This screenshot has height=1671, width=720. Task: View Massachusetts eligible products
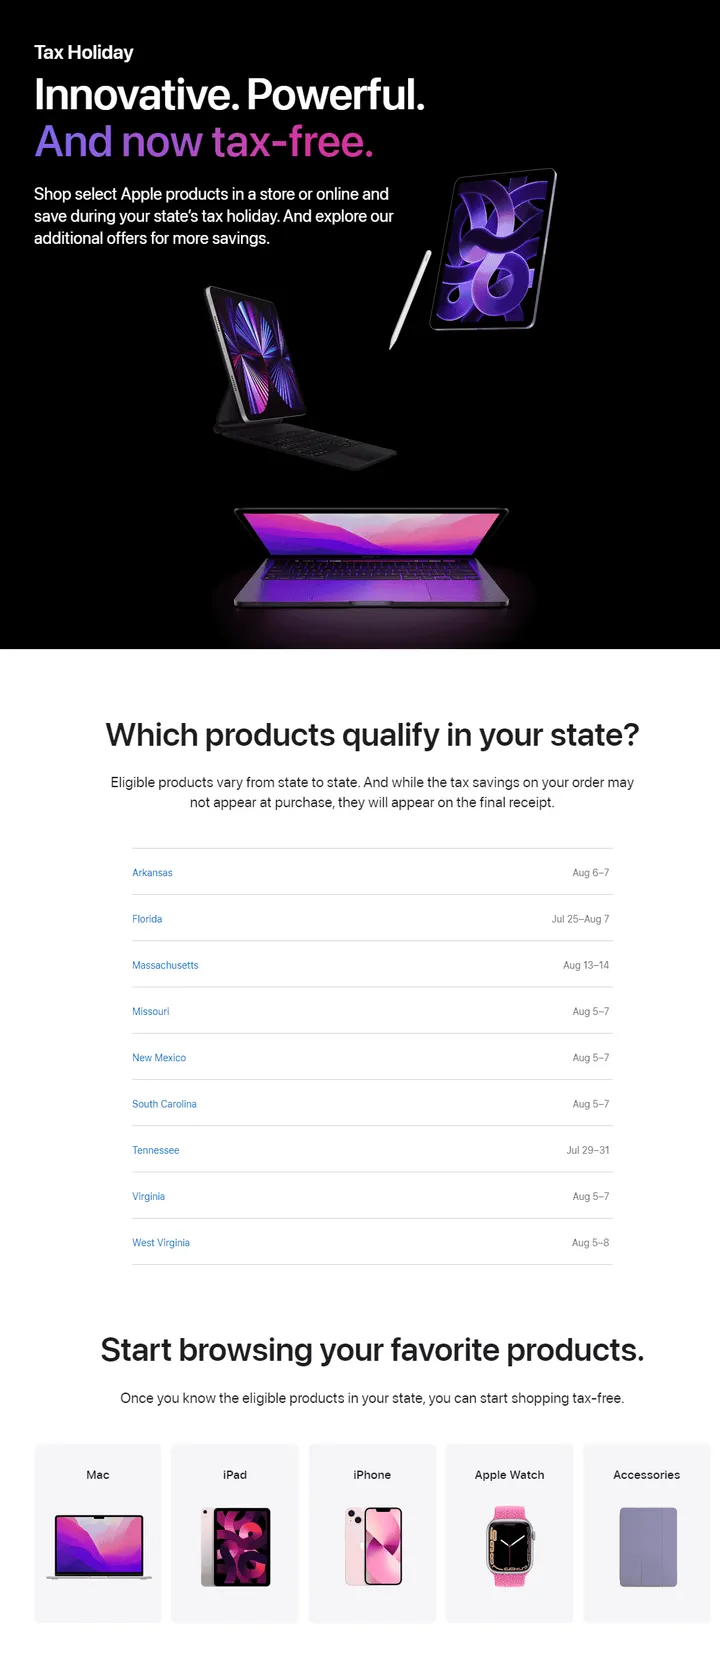[165, 966]
